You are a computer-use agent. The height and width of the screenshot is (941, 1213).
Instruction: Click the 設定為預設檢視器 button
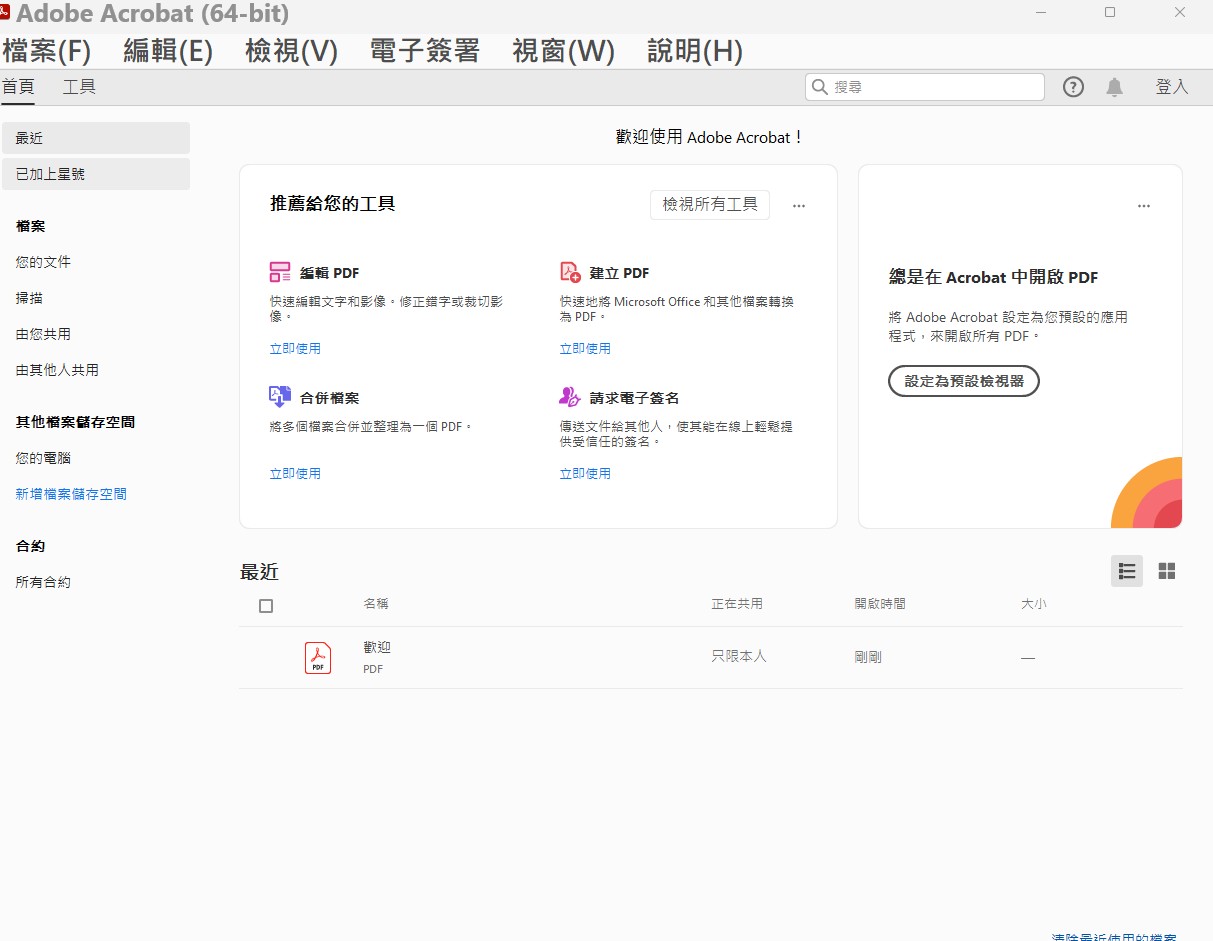pos(963,381)
